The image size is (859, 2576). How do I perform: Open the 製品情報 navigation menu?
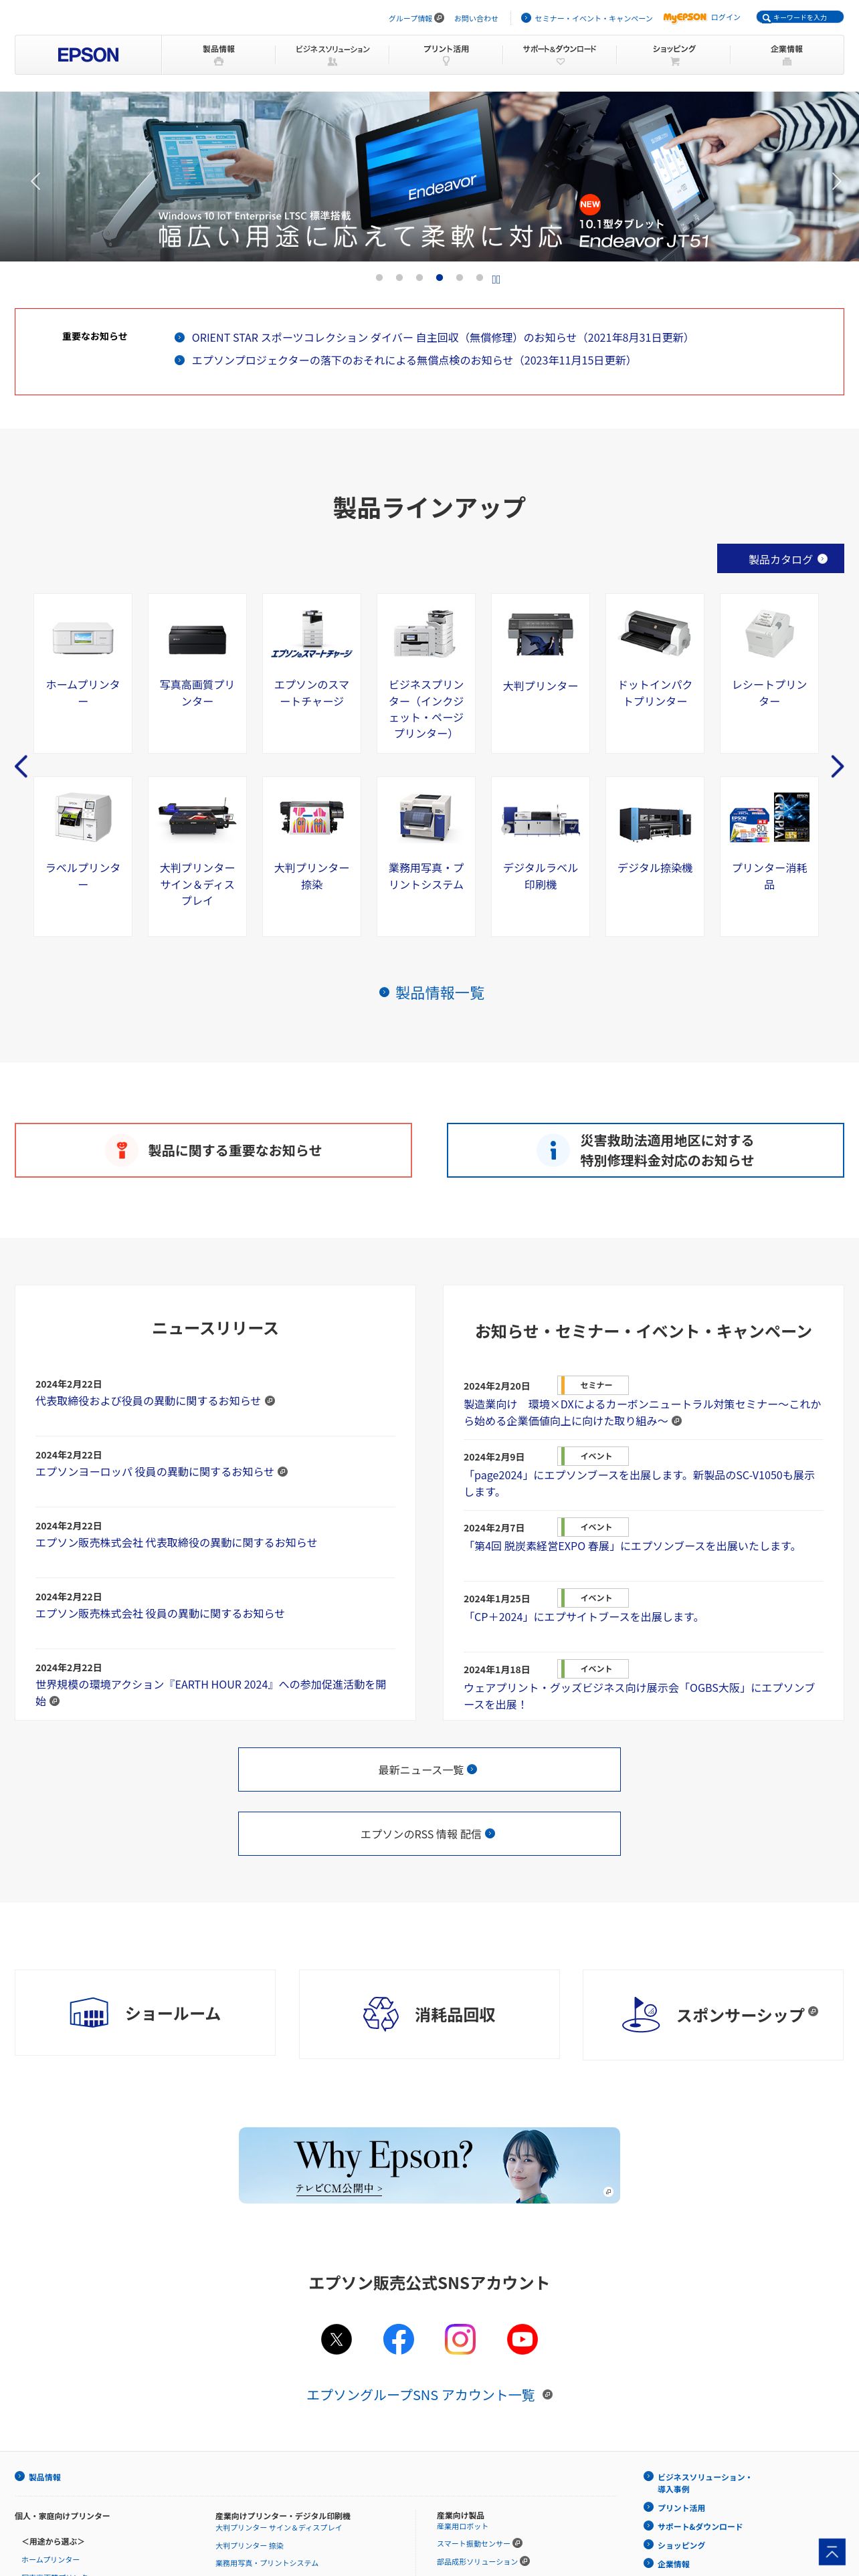218,55
